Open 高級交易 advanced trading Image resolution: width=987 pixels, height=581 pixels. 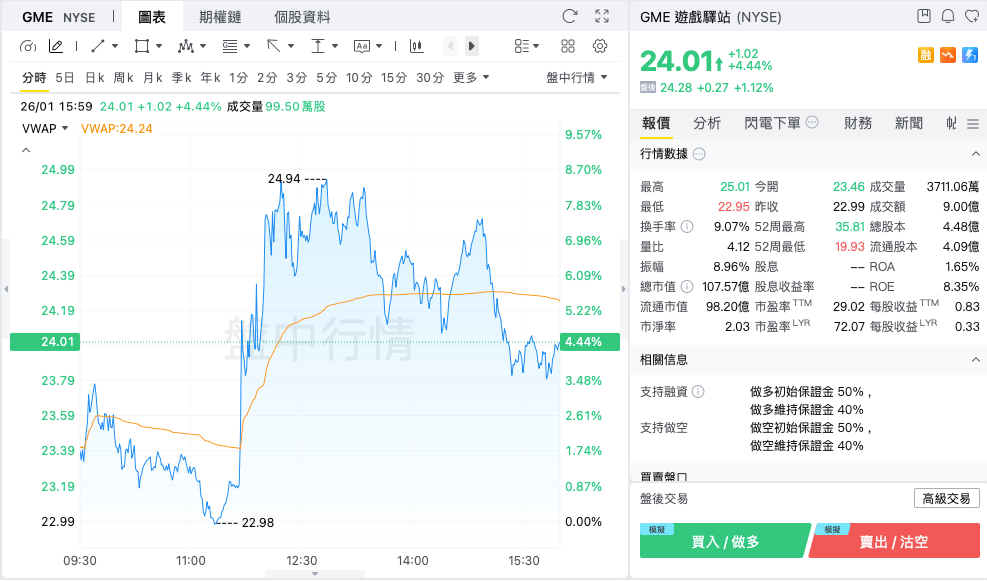[947, 499]
